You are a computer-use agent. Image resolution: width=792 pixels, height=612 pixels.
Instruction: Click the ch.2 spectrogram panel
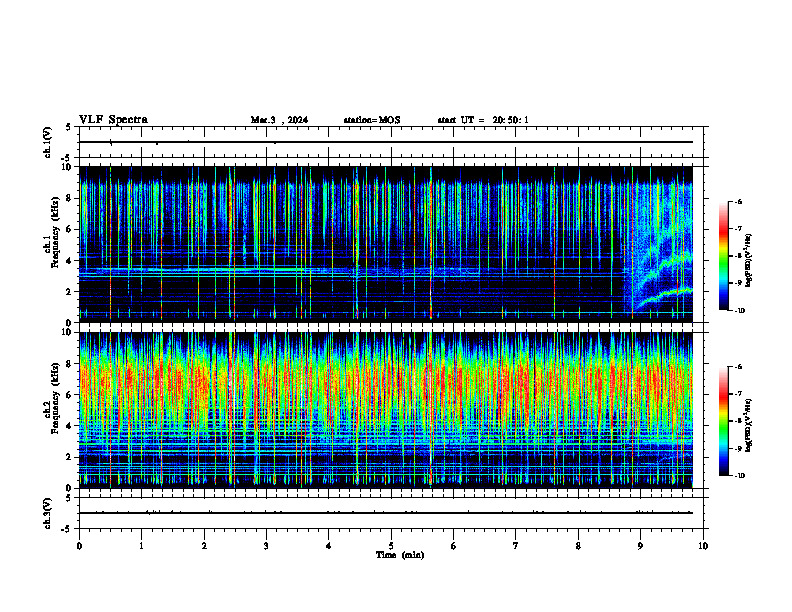coord(385,410)
